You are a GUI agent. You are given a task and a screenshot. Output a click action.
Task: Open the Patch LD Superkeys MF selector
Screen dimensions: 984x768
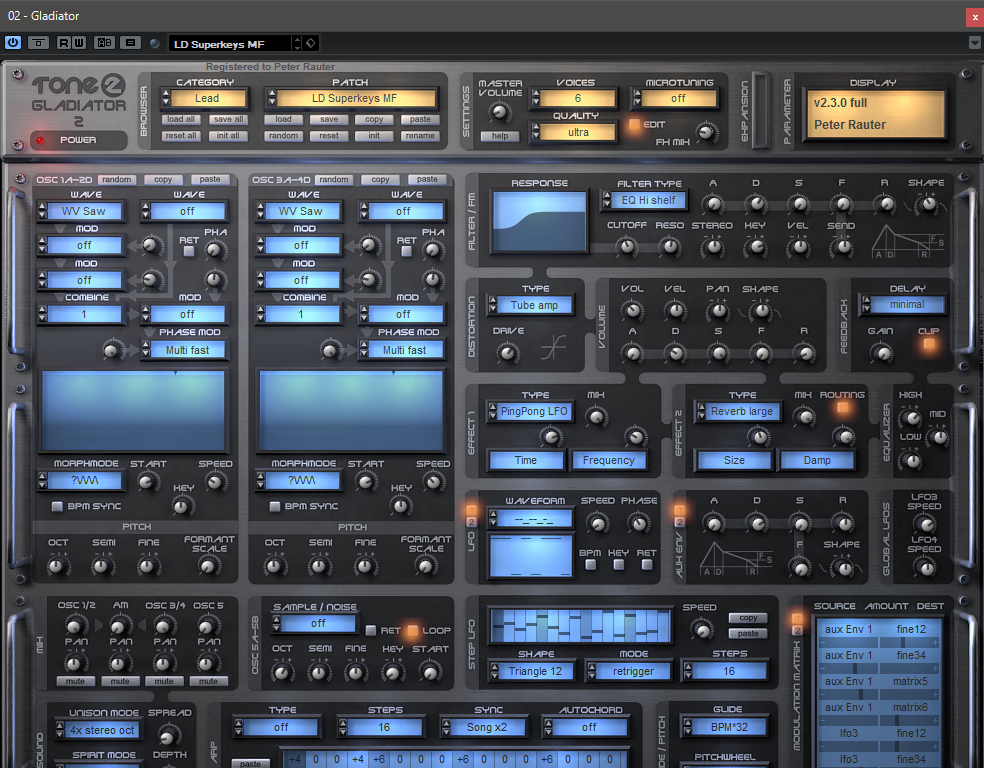(x=354, y=99)
